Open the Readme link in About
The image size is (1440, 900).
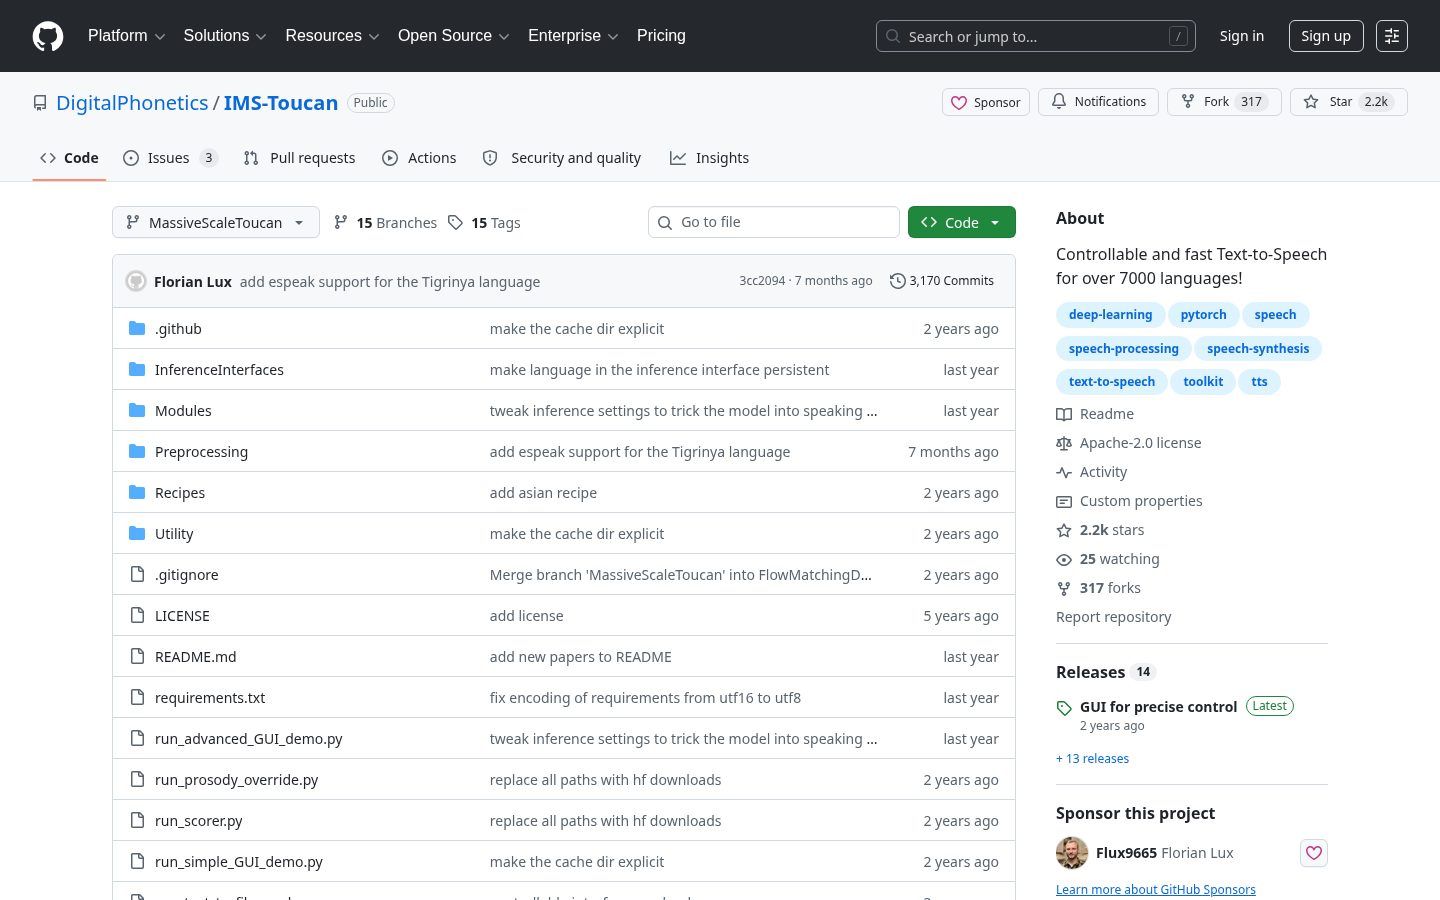click(1095, 414)
